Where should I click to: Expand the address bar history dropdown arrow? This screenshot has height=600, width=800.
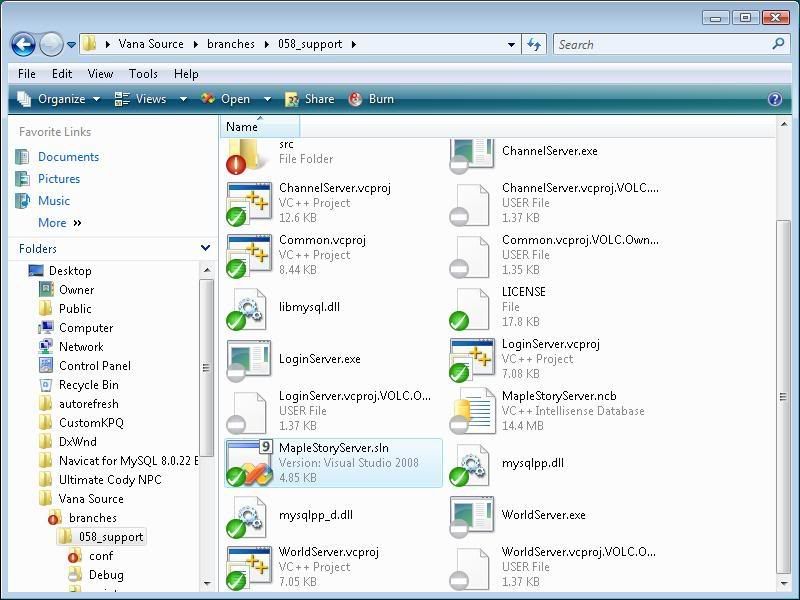pos(511,44)
